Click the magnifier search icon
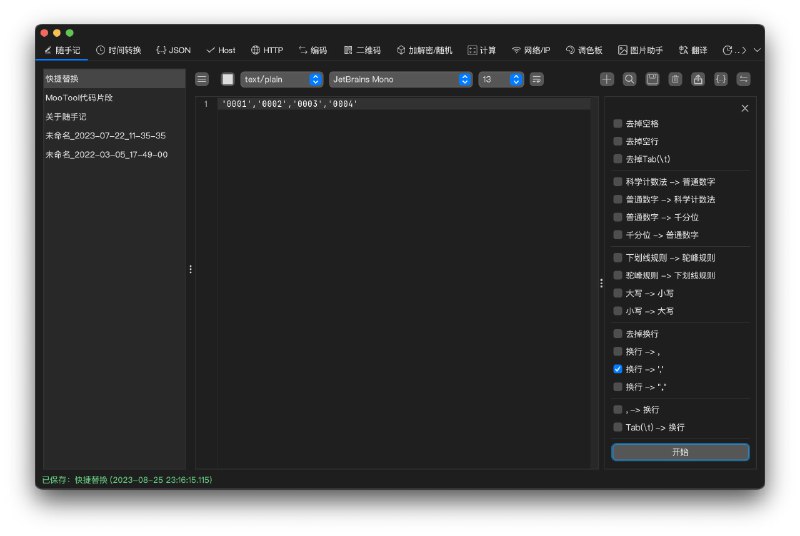This screenshot has height=536, width=800. point(630,79)
